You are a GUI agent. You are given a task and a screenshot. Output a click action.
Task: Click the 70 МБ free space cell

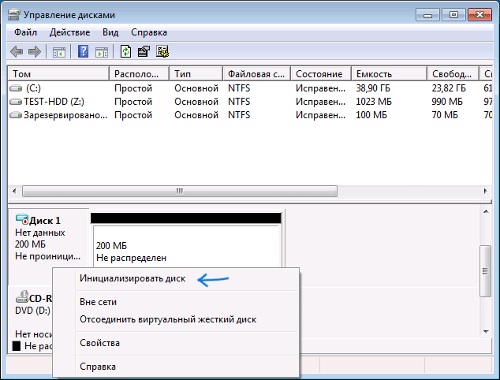pos(445,115)
